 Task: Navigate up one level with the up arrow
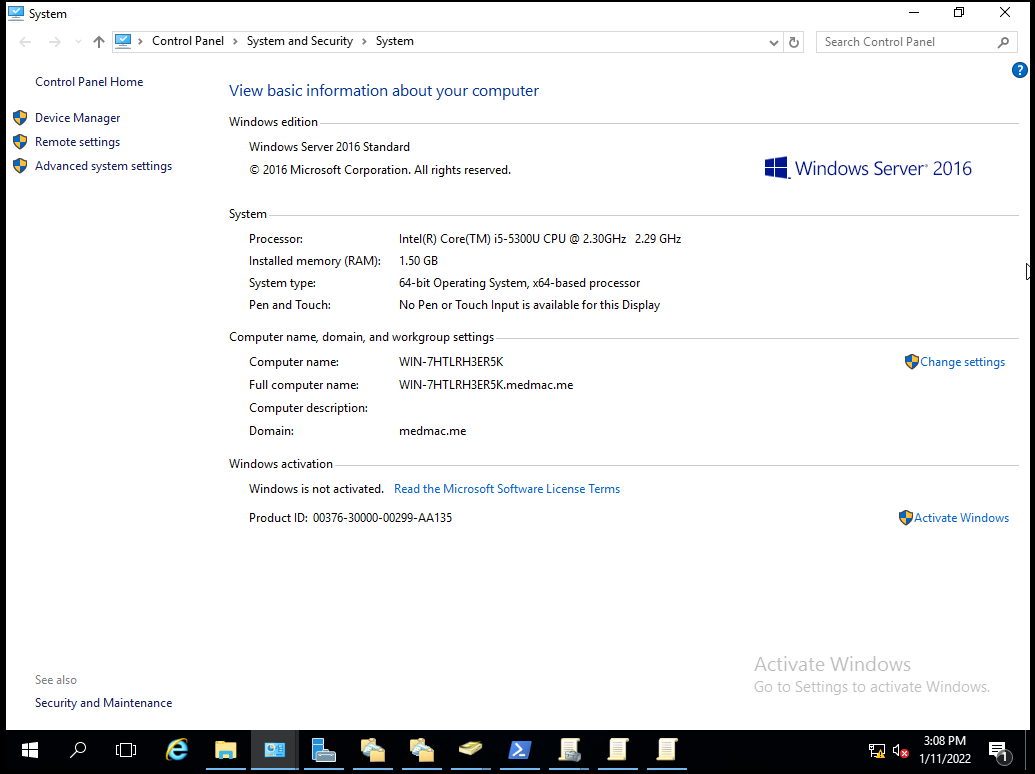[x=99, y=42]
